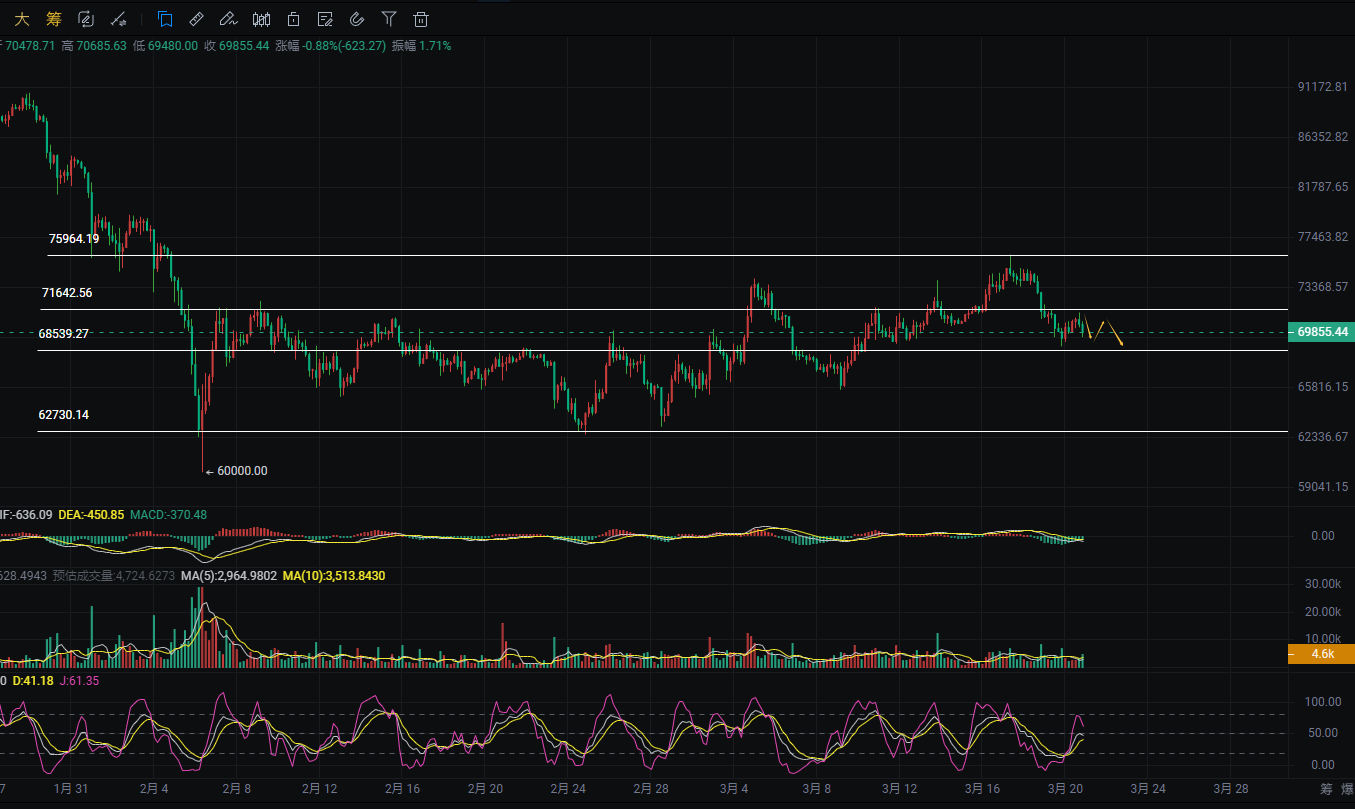Select the freehand pen drawing tool
Image resolution: width=1355 pixels, height=809 pixels.
point(229,18)
